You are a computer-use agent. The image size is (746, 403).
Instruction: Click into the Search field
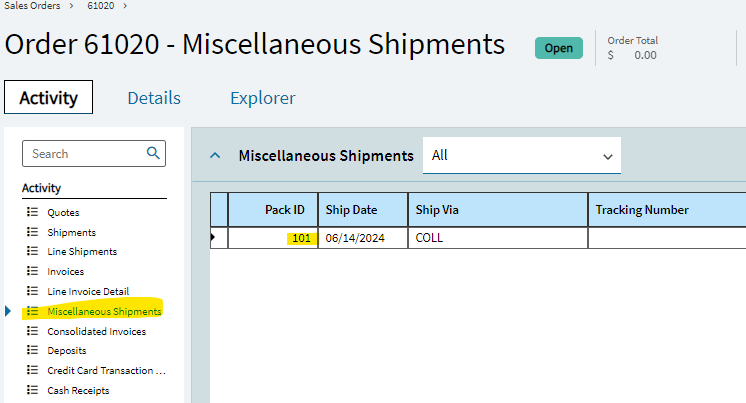(84, 153)
